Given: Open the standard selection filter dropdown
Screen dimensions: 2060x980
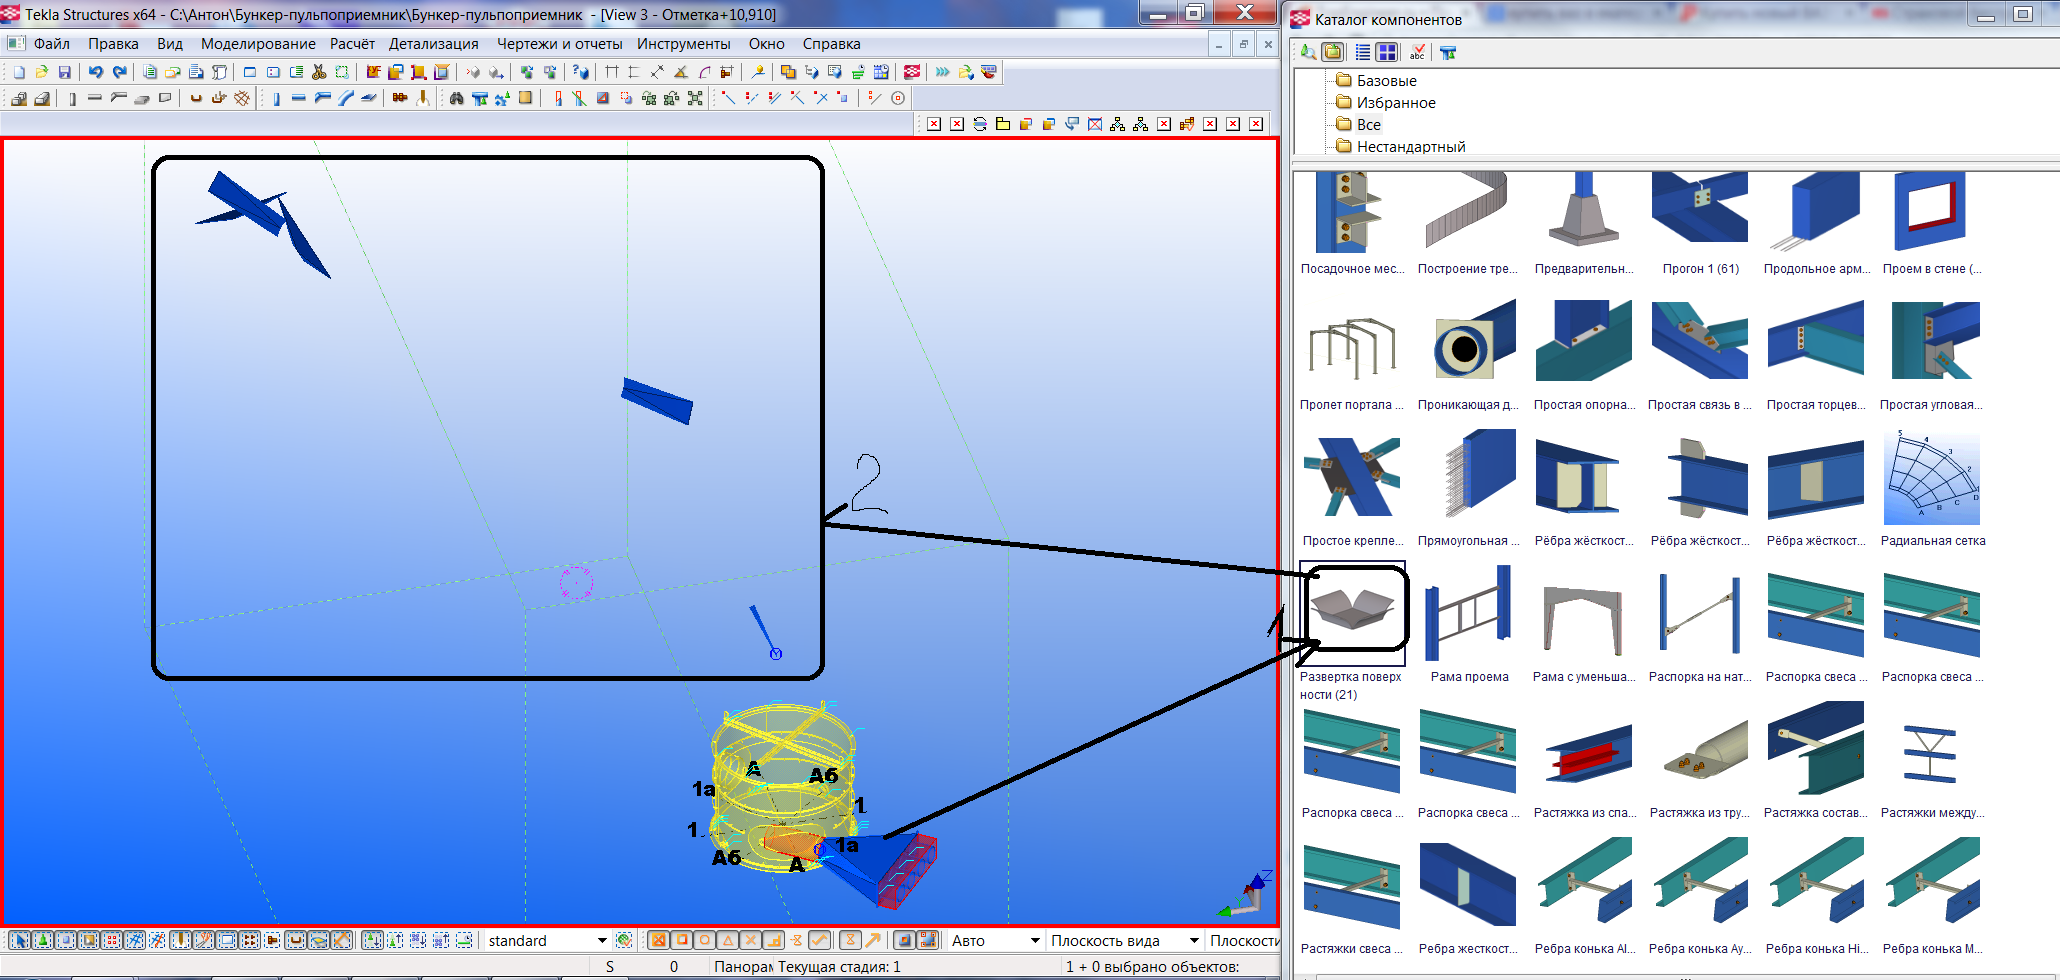Looking at the screenshot, I should tap(601, 941).
